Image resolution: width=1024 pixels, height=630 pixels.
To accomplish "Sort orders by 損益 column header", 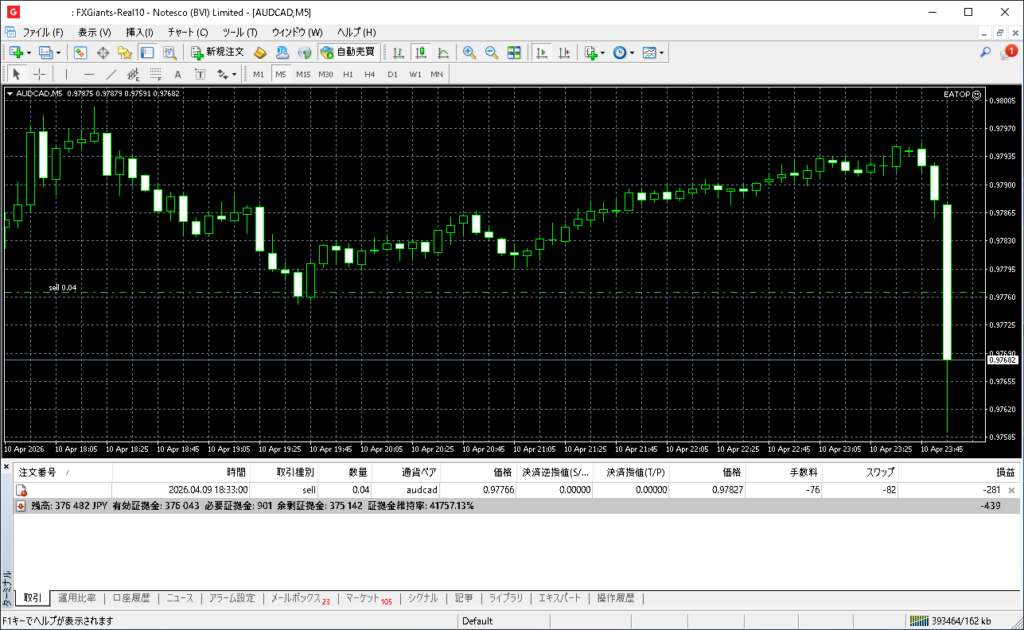I will [x=1003, y=472].
